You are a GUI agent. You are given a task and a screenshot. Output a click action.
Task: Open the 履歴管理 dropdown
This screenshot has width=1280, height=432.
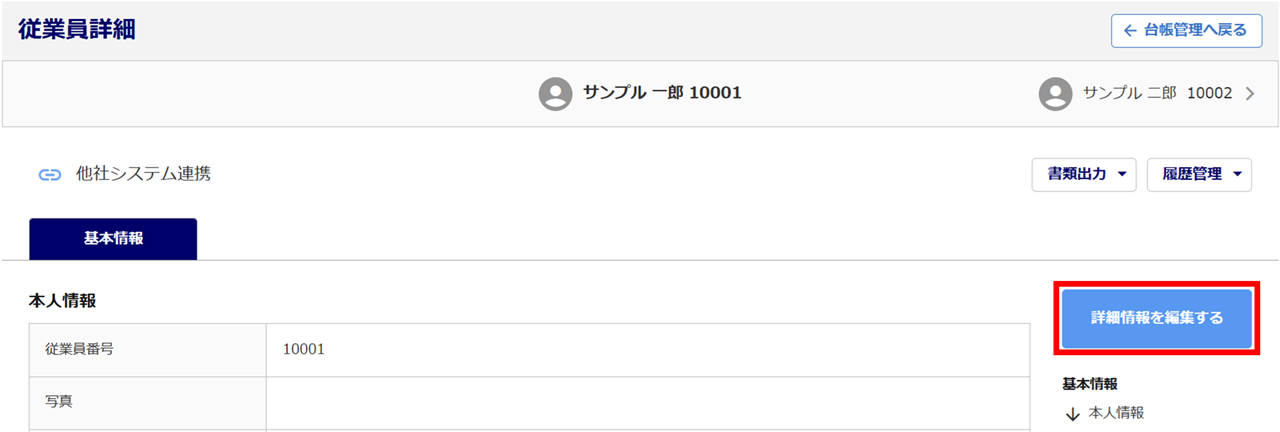coord(1199,174)
